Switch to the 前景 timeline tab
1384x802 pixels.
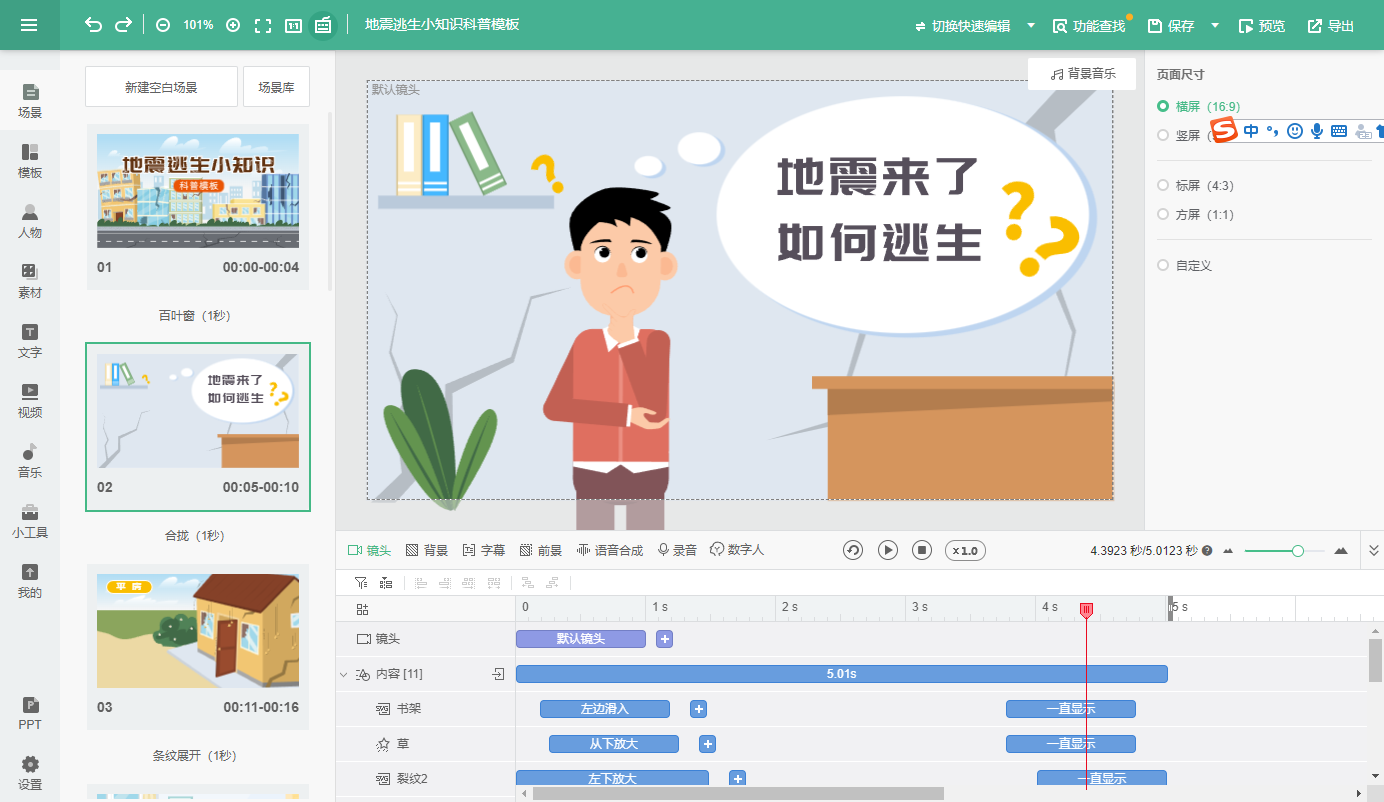pos(541,550)
